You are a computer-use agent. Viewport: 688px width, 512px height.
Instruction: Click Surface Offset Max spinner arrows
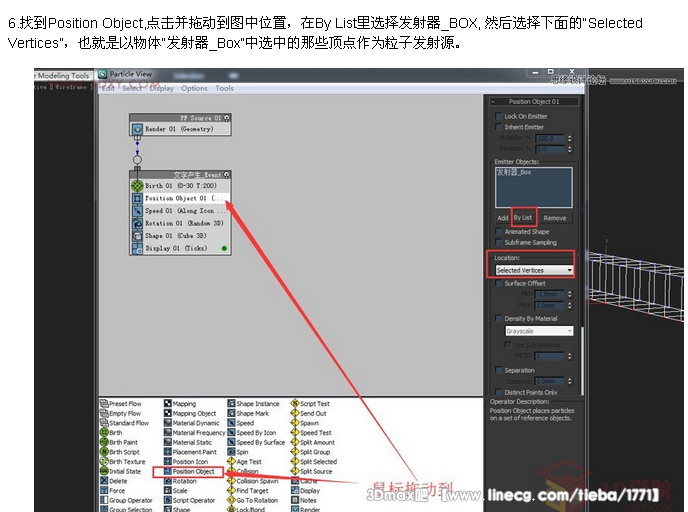pyautogui.click(x=570, y=305)
